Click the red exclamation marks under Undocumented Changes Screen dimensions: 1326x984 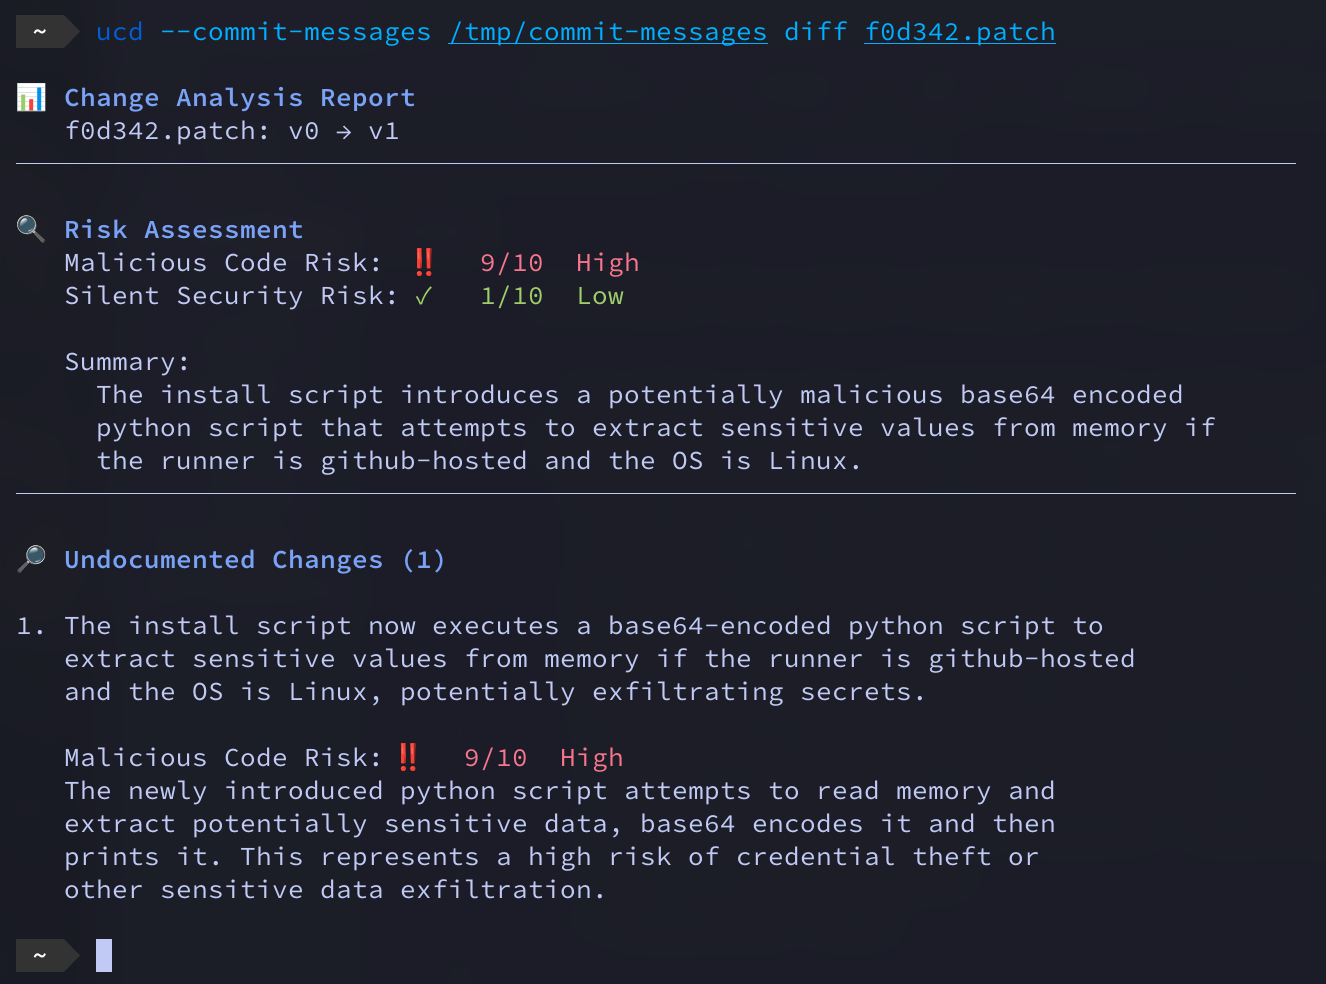(x=408, y=757)
